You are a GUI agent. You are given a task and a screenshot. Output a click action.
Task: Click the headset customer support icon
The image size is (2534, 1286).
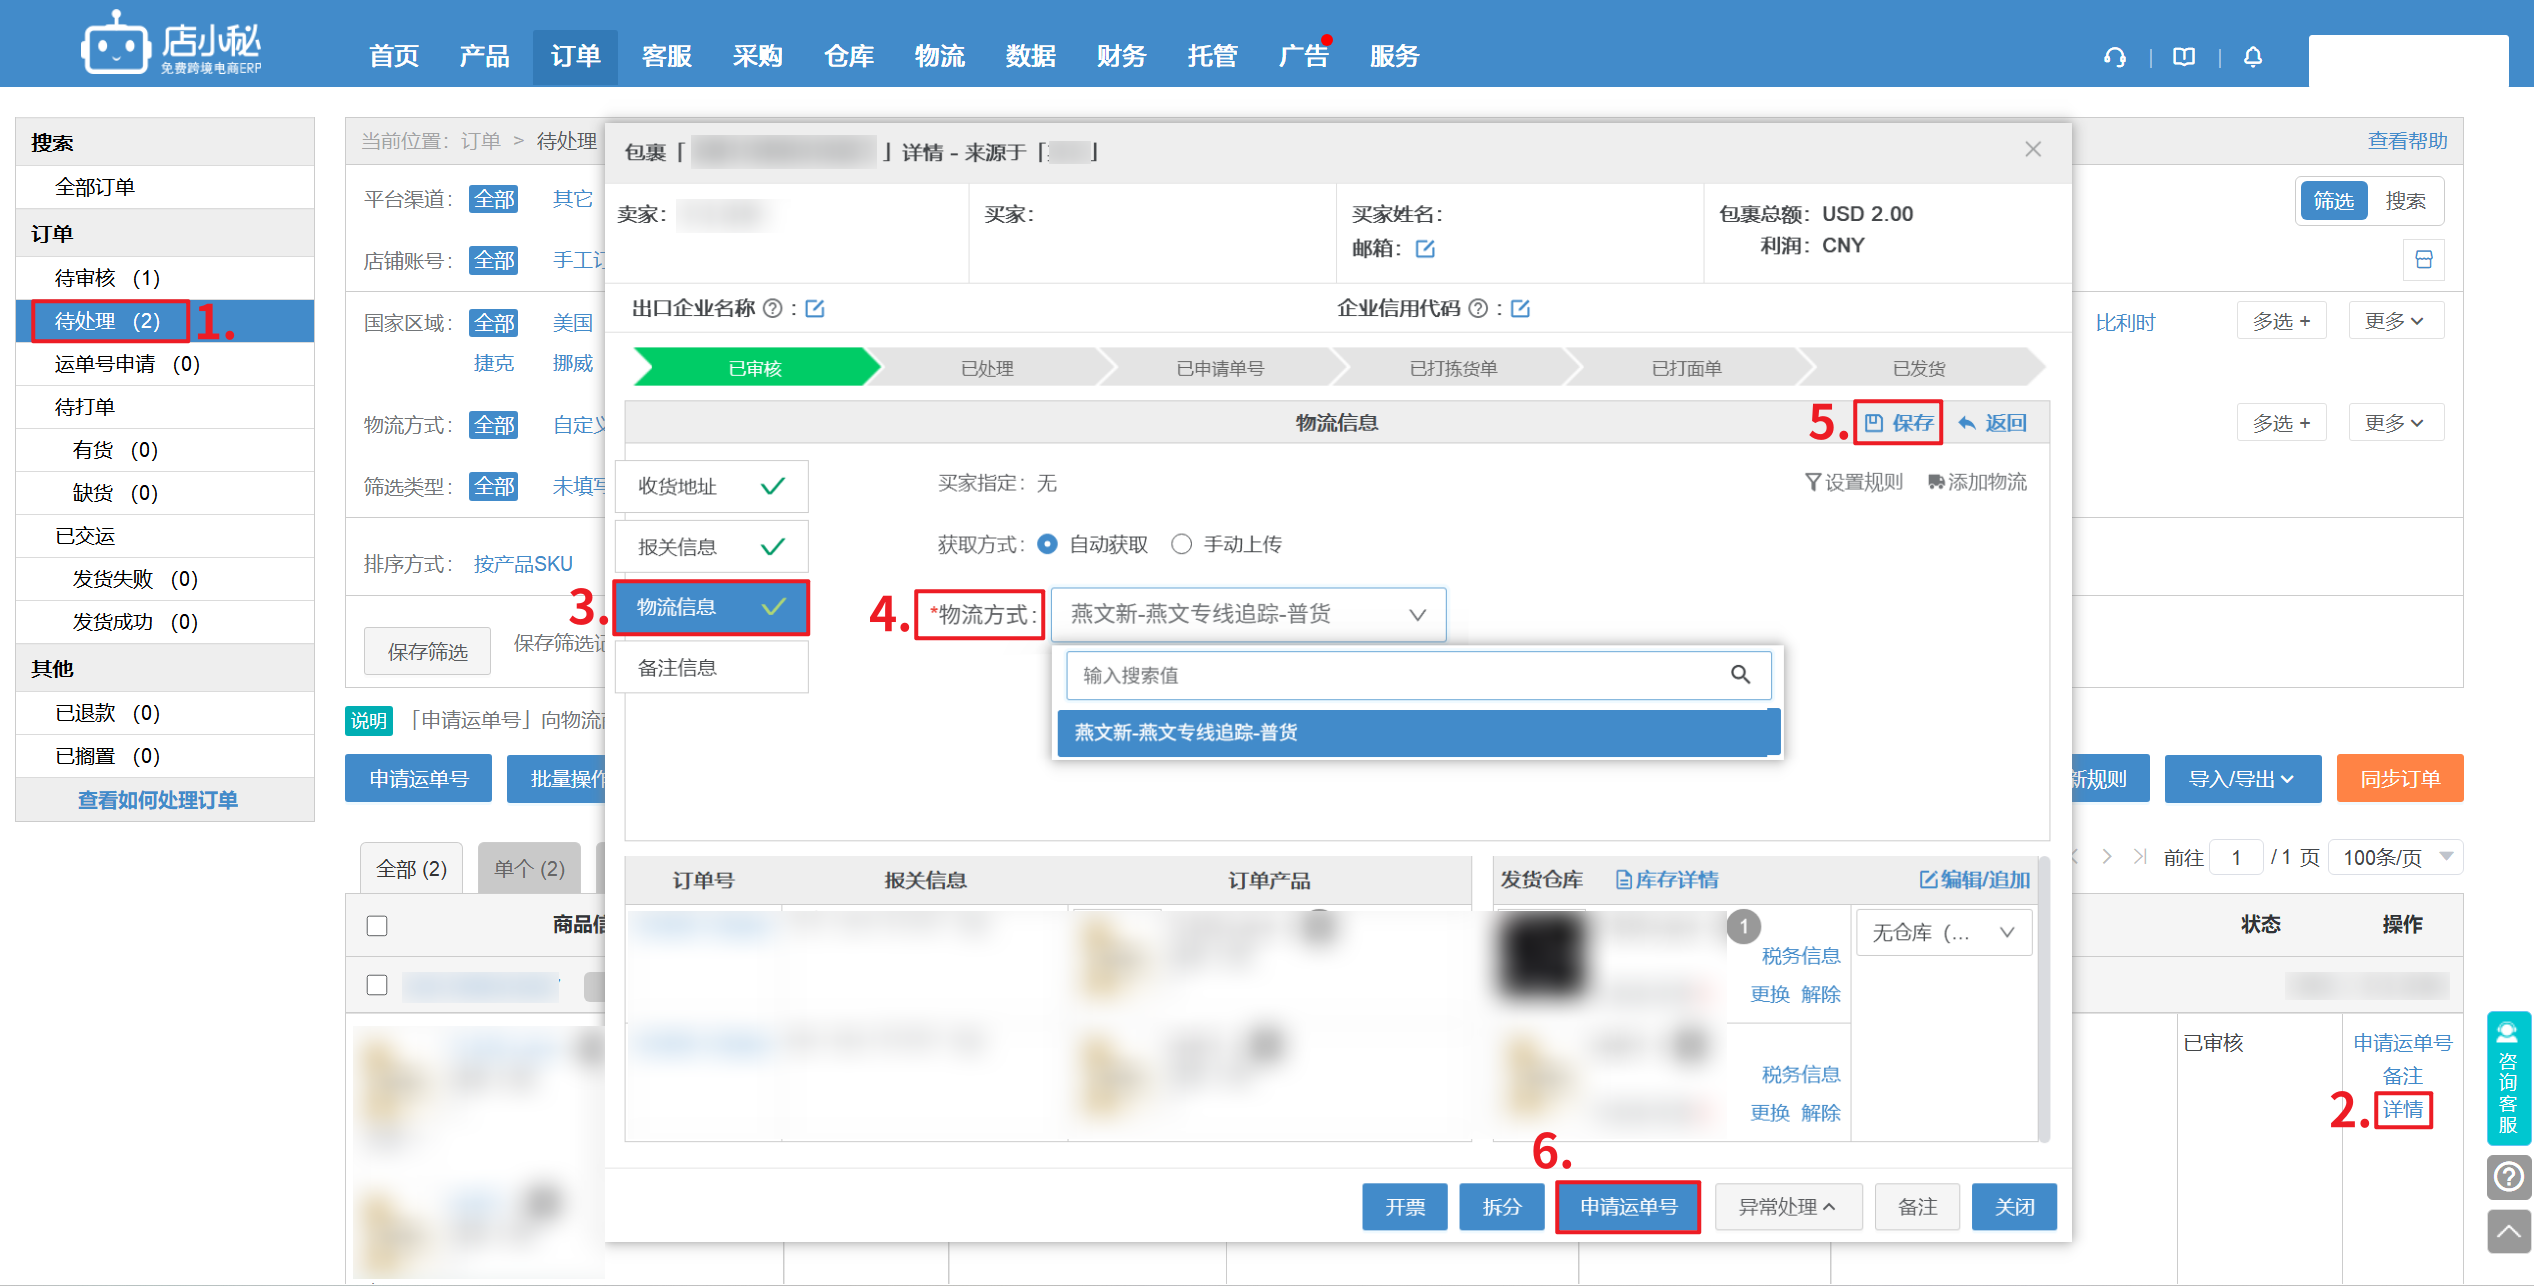[2114, 57]
